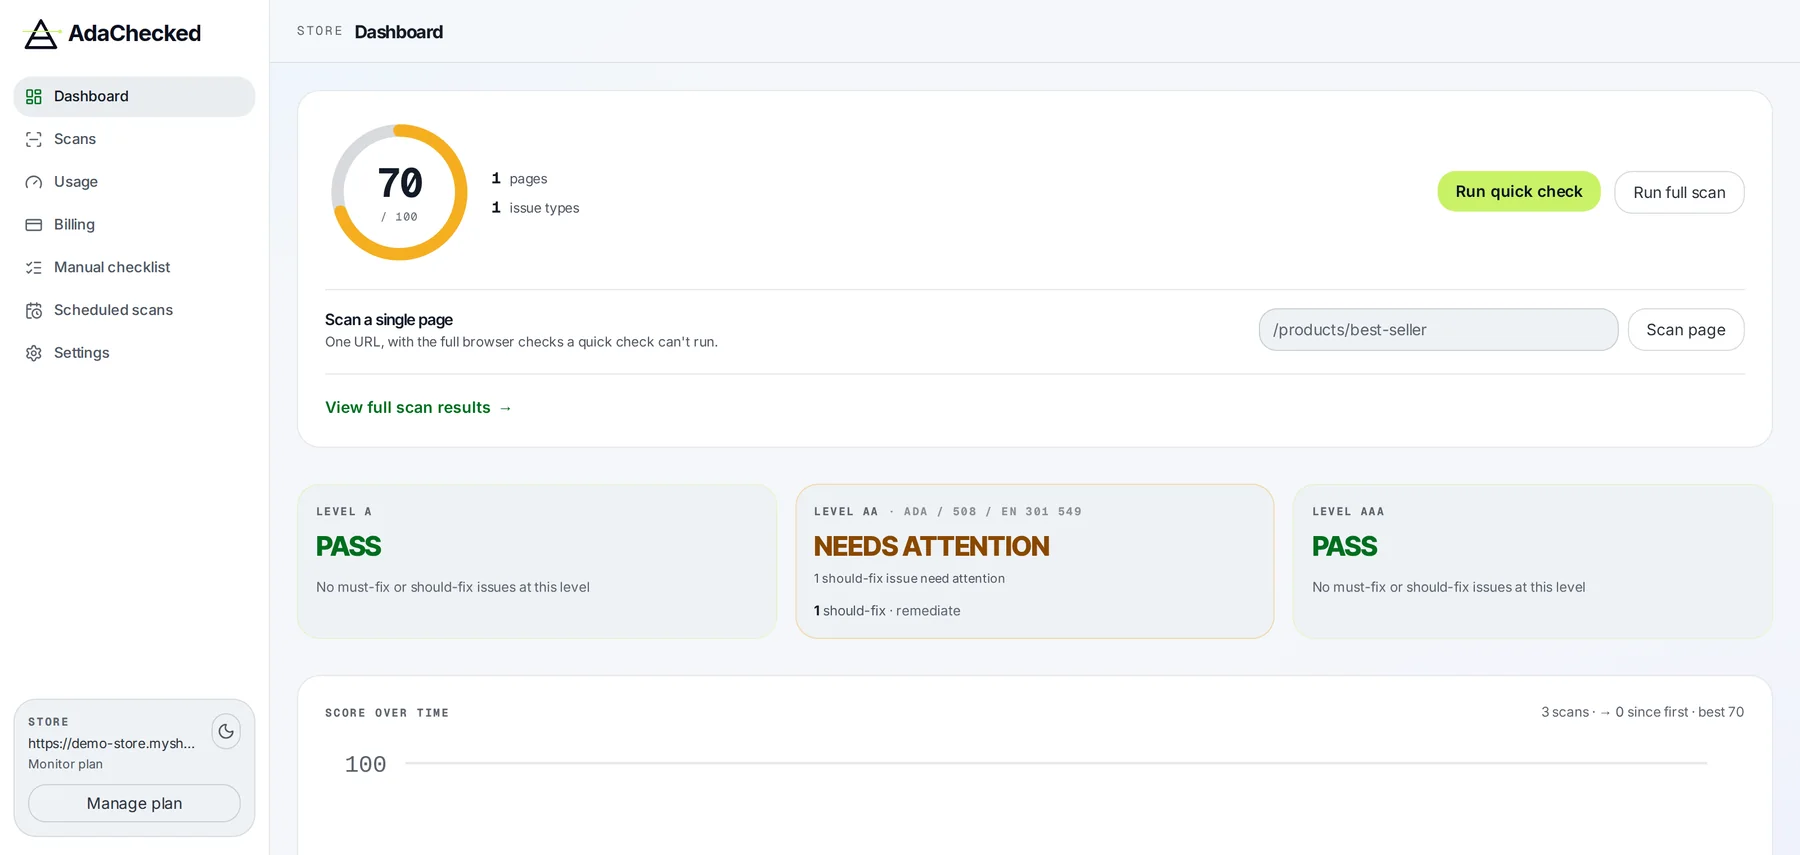Click the Scan page button

point(1686,330)
